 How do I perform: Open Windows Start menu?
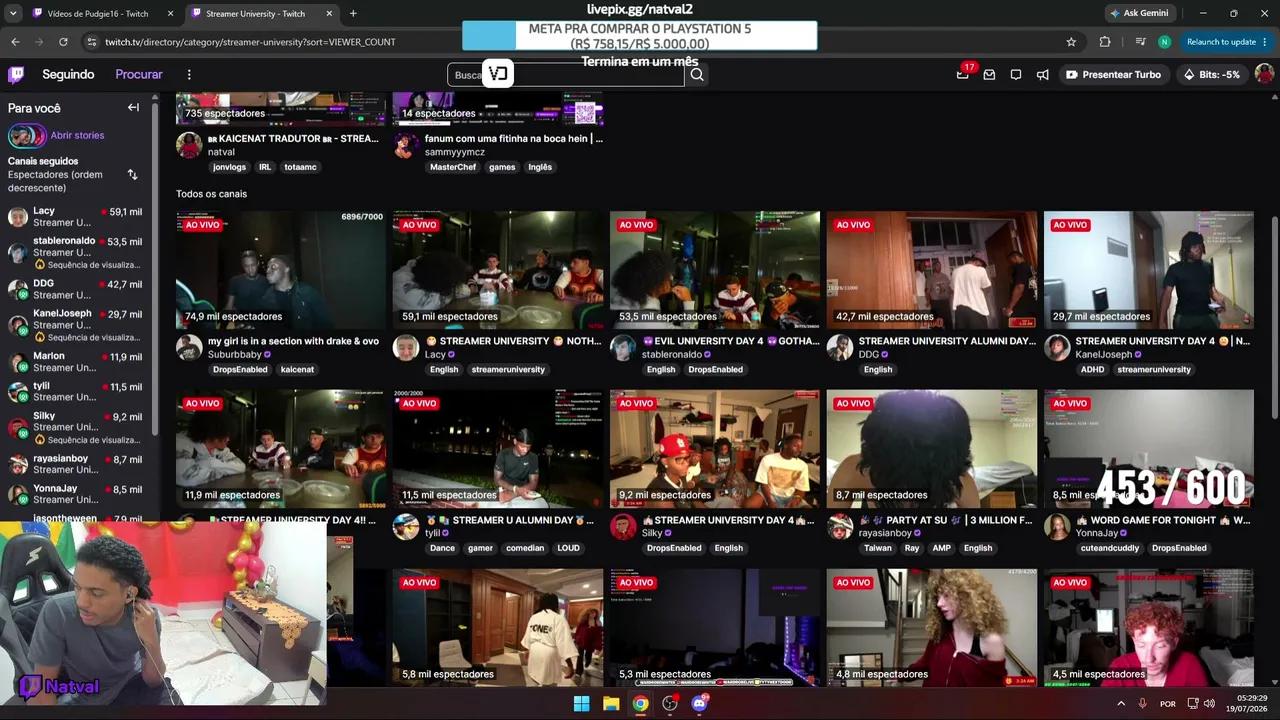pyautogui.click(x=581, y=704)
